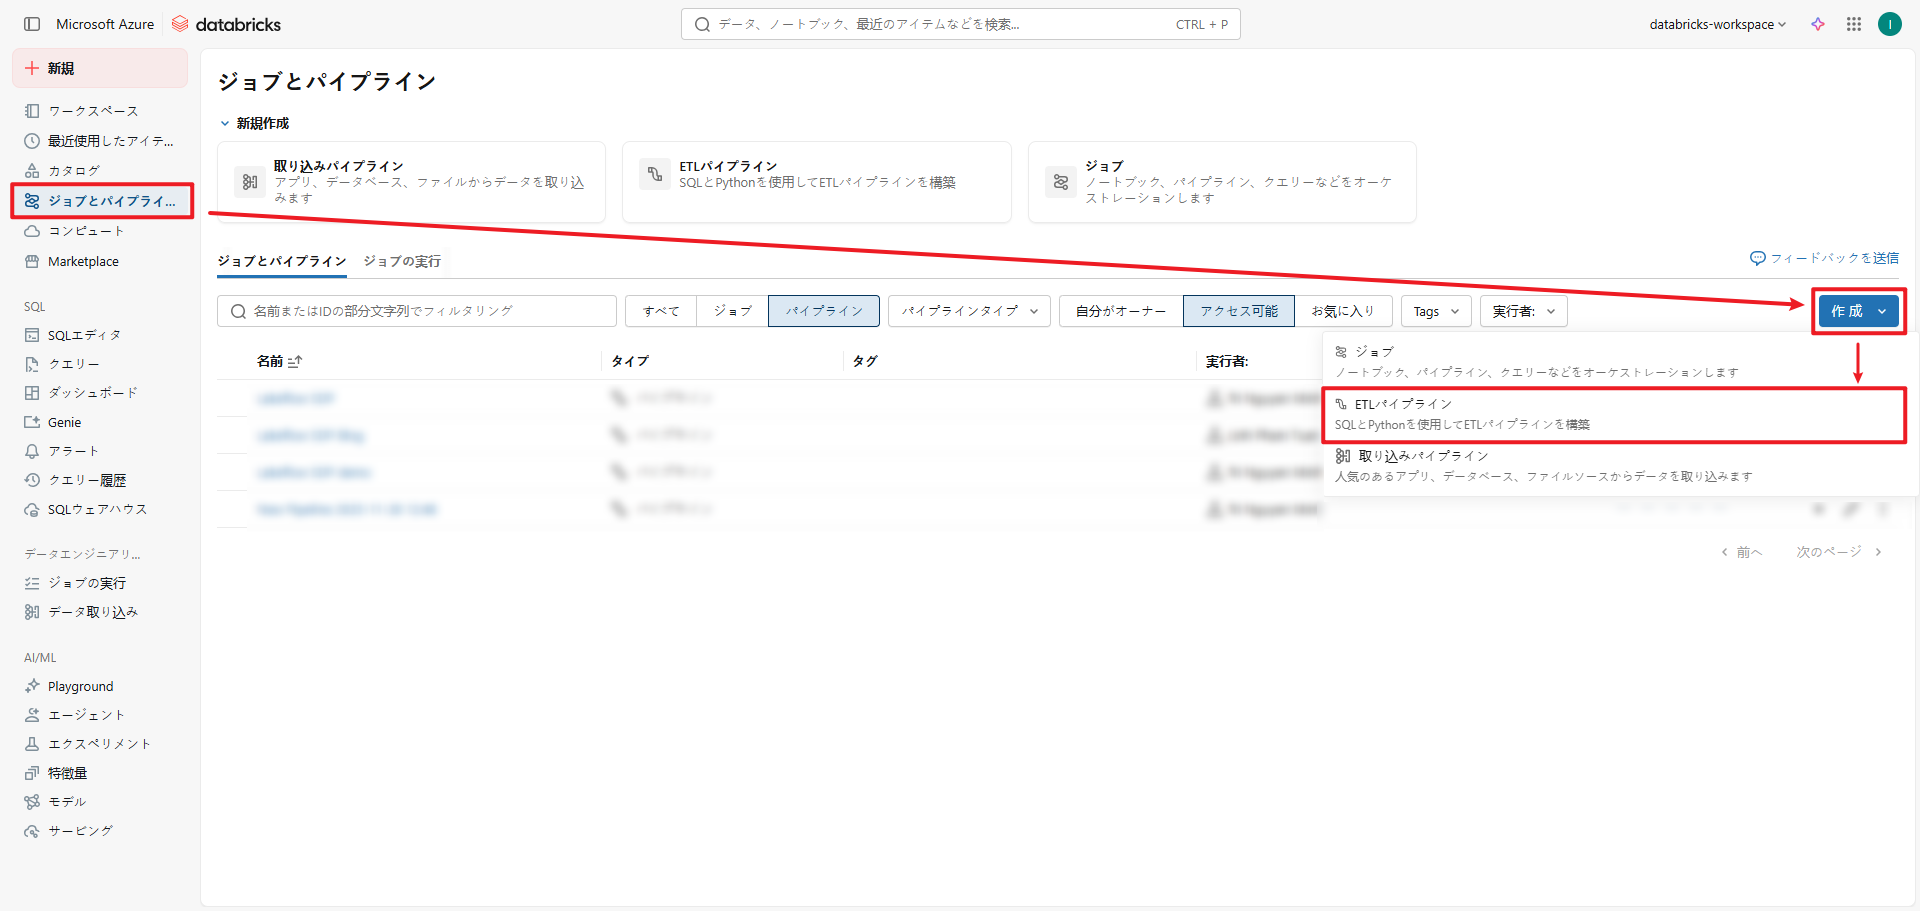The height and width of the screenshot is (911, 1920).
Task: Click the name or ID filter field
Action: pyautogui.click(x=416, y=311)
